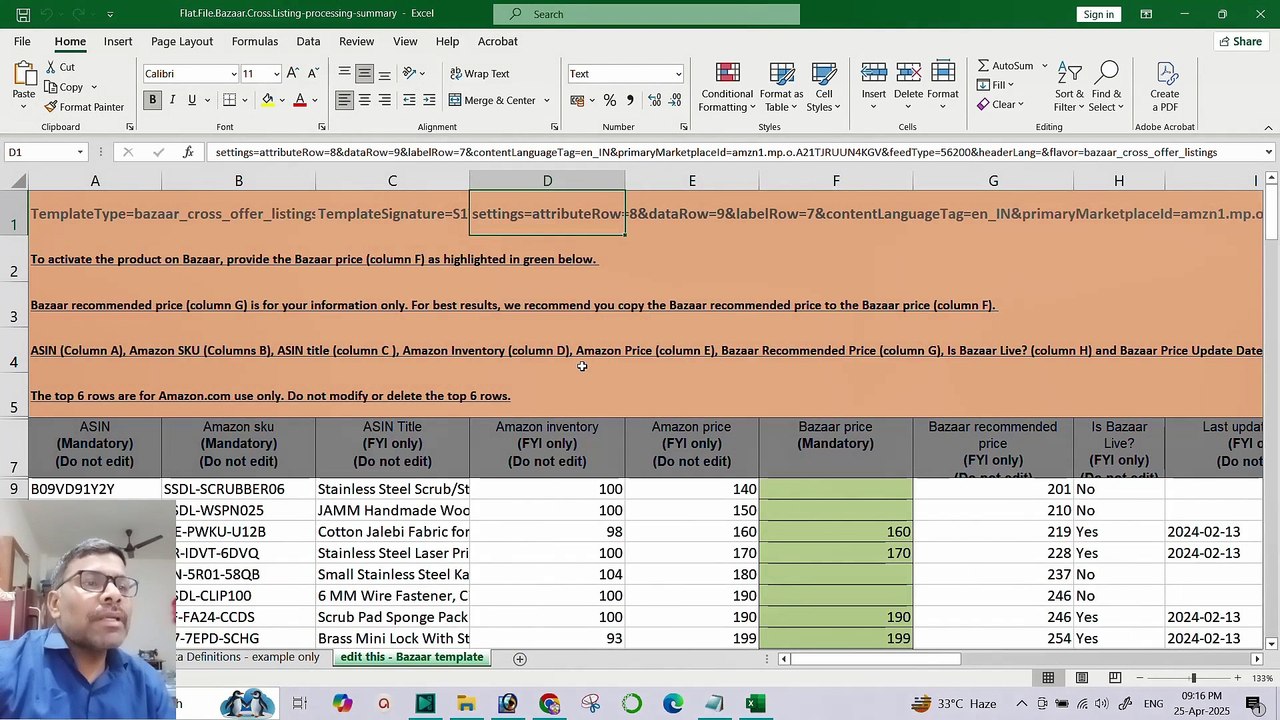Click the Increase Decimal icon
The image size is (1280, 720).
click(655, 100)
